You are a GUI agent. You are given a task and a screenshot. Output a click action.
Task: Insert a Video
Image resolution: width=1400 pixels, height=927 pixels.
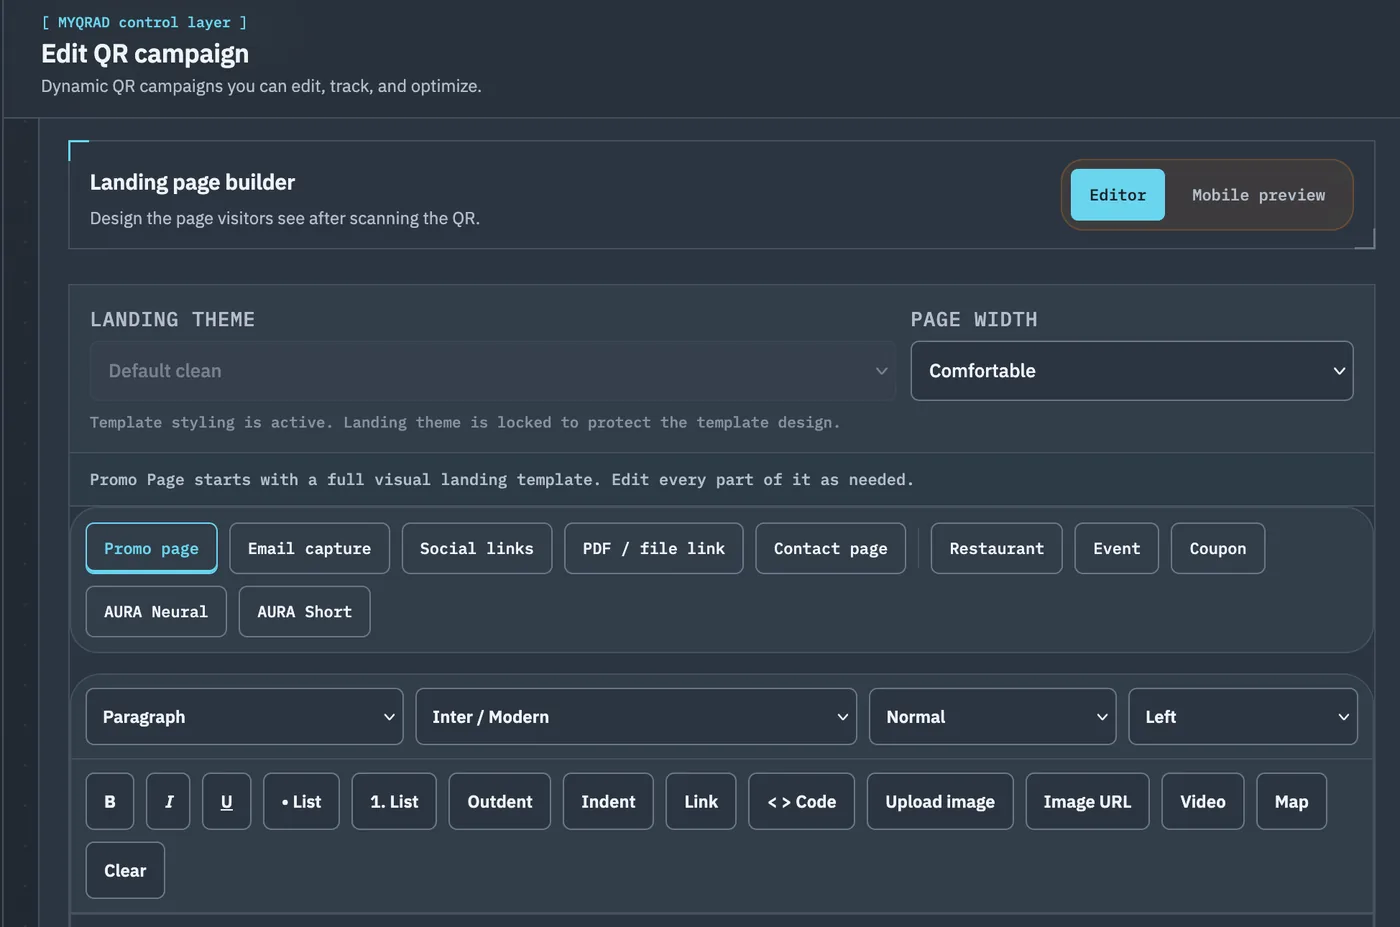pyautogui.click(x=1203, y=801)
